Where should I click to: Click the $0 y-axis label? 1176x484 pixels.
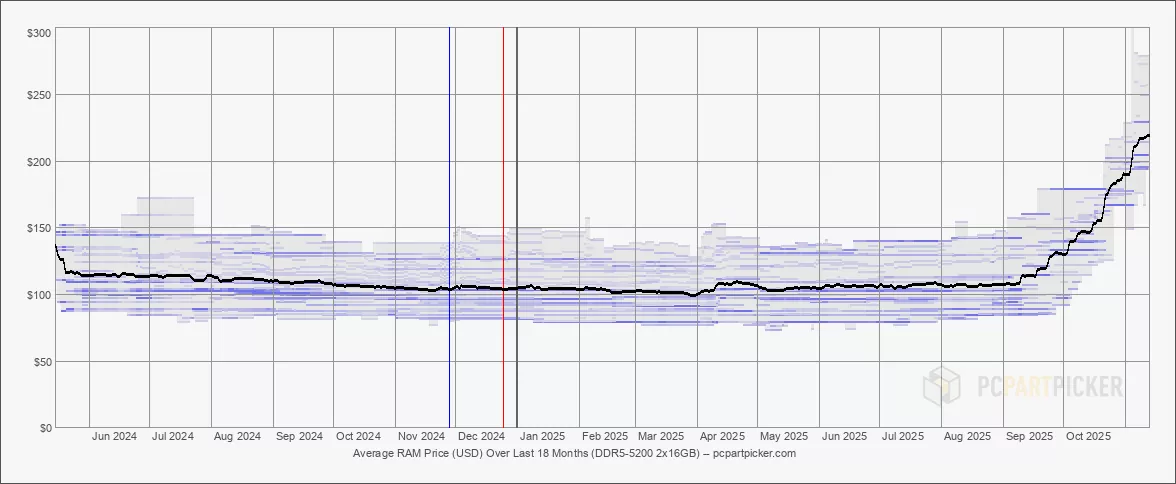click(45, 428)
